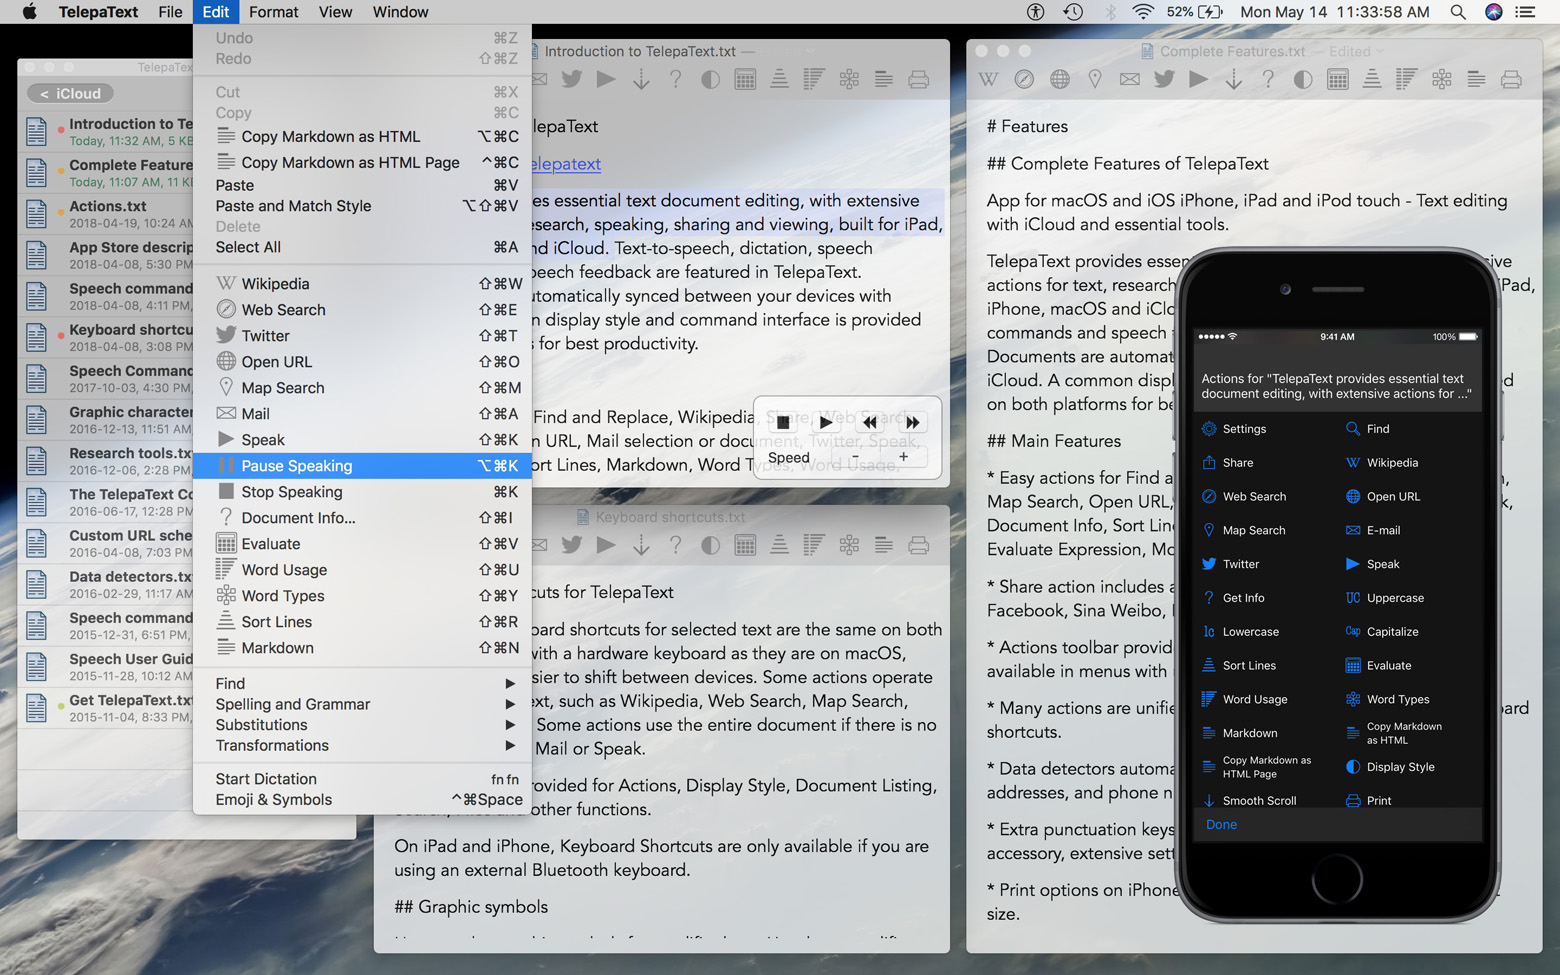Tap Done on the iPhone actions screen
This screenshot has width=1560, height=975.
[1221, 825]
